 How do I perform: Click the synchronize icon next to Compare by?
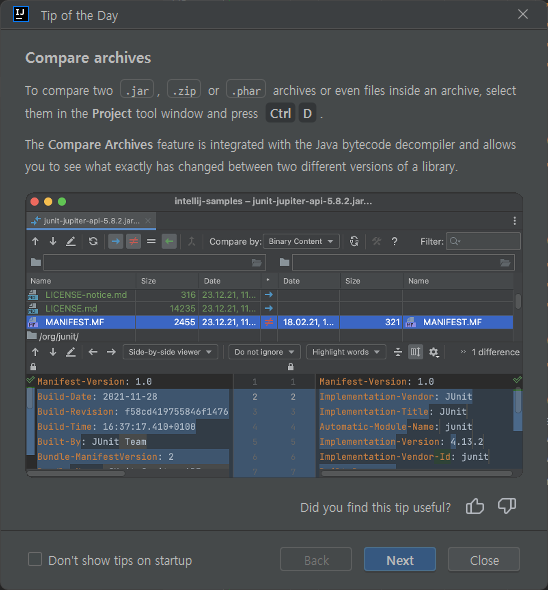(x=354, y=242)
